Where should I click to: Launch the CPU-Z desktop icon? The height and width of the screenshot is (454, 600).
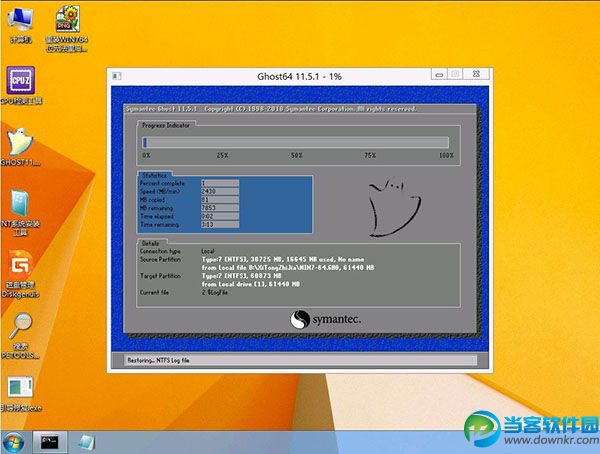click(x=21, y=85)
